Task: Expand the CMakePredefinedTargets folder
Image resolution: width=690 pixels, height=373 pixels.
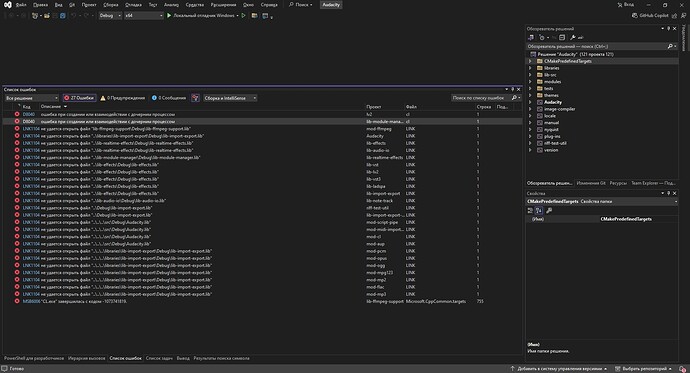Action: (x=530, y=61)
